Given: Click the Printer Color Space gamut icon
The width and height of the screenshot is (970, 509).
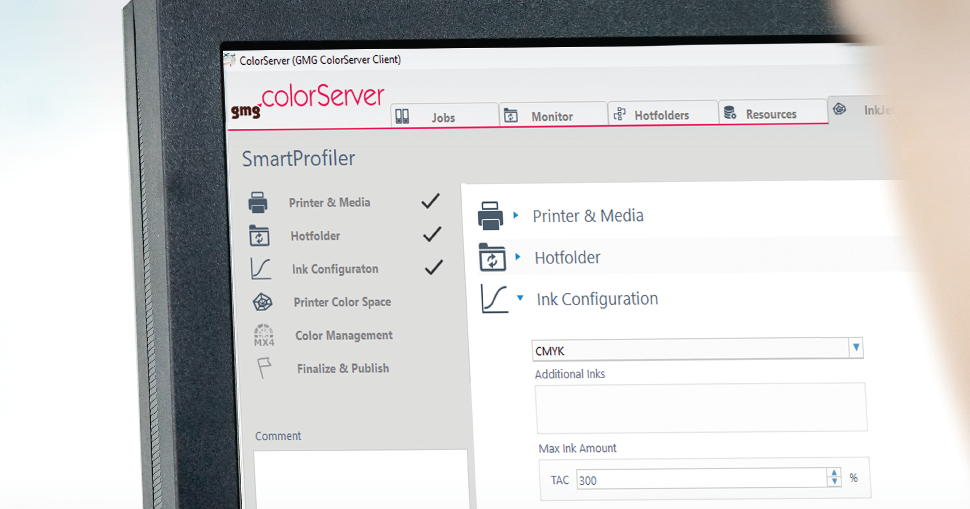Looking at the screenshot, I should click(262, 302).
